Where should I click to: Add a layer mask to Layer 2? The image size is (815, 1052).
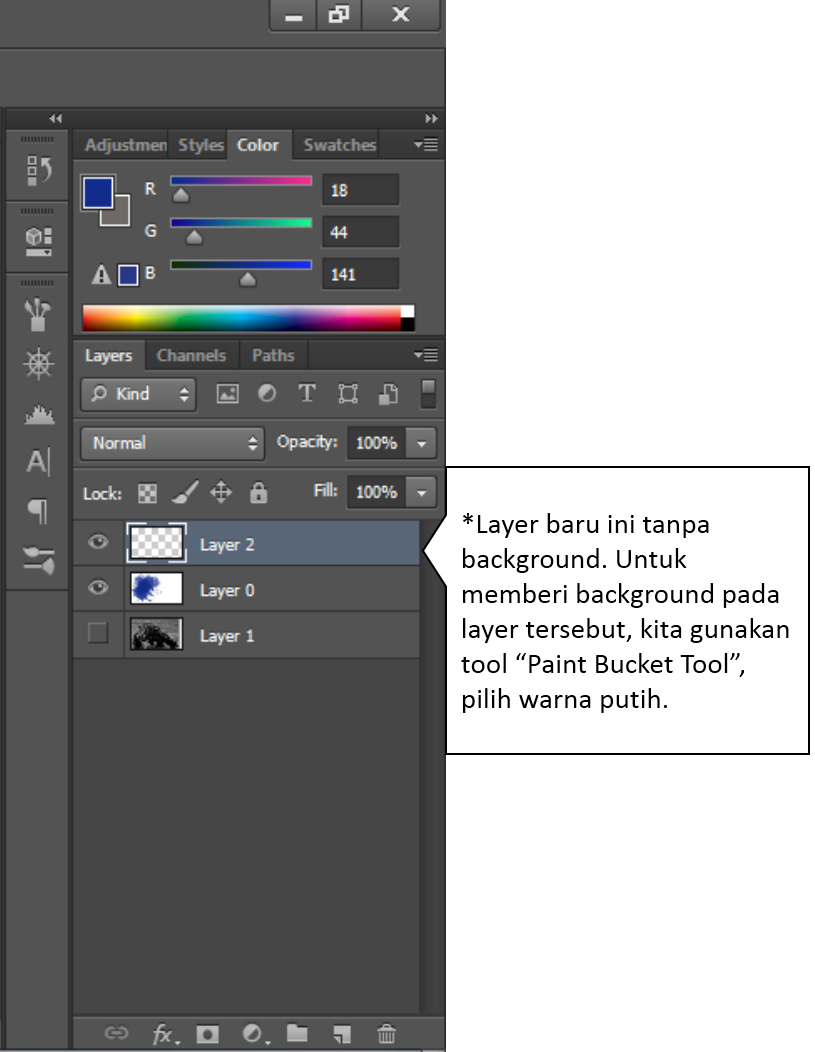click(207, 1034)
